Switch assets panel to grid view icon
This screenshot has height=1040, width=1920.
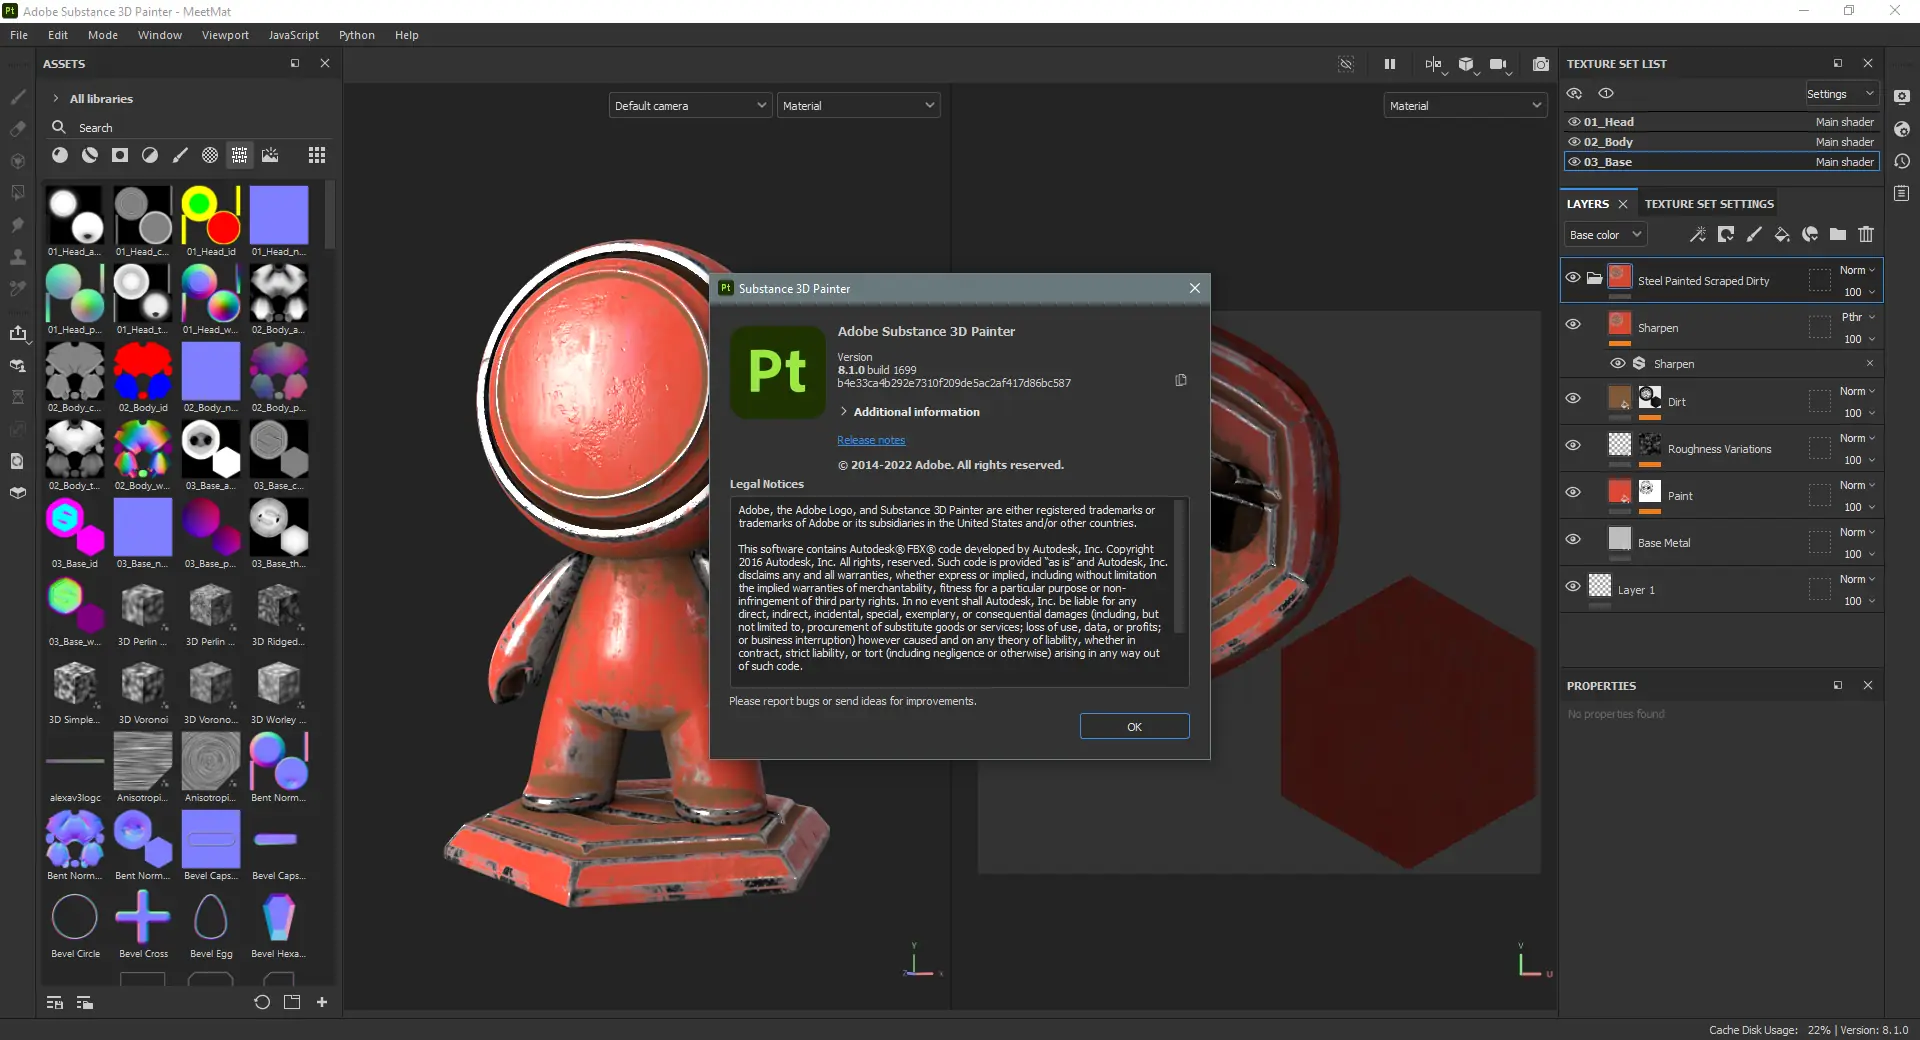(317, 155)
